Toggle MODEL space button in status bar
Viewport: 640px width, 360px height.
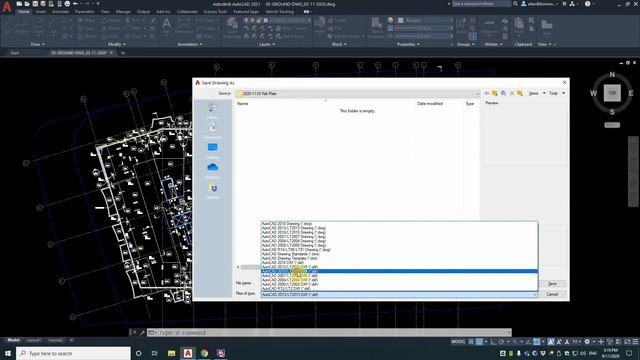click(458, 342)
